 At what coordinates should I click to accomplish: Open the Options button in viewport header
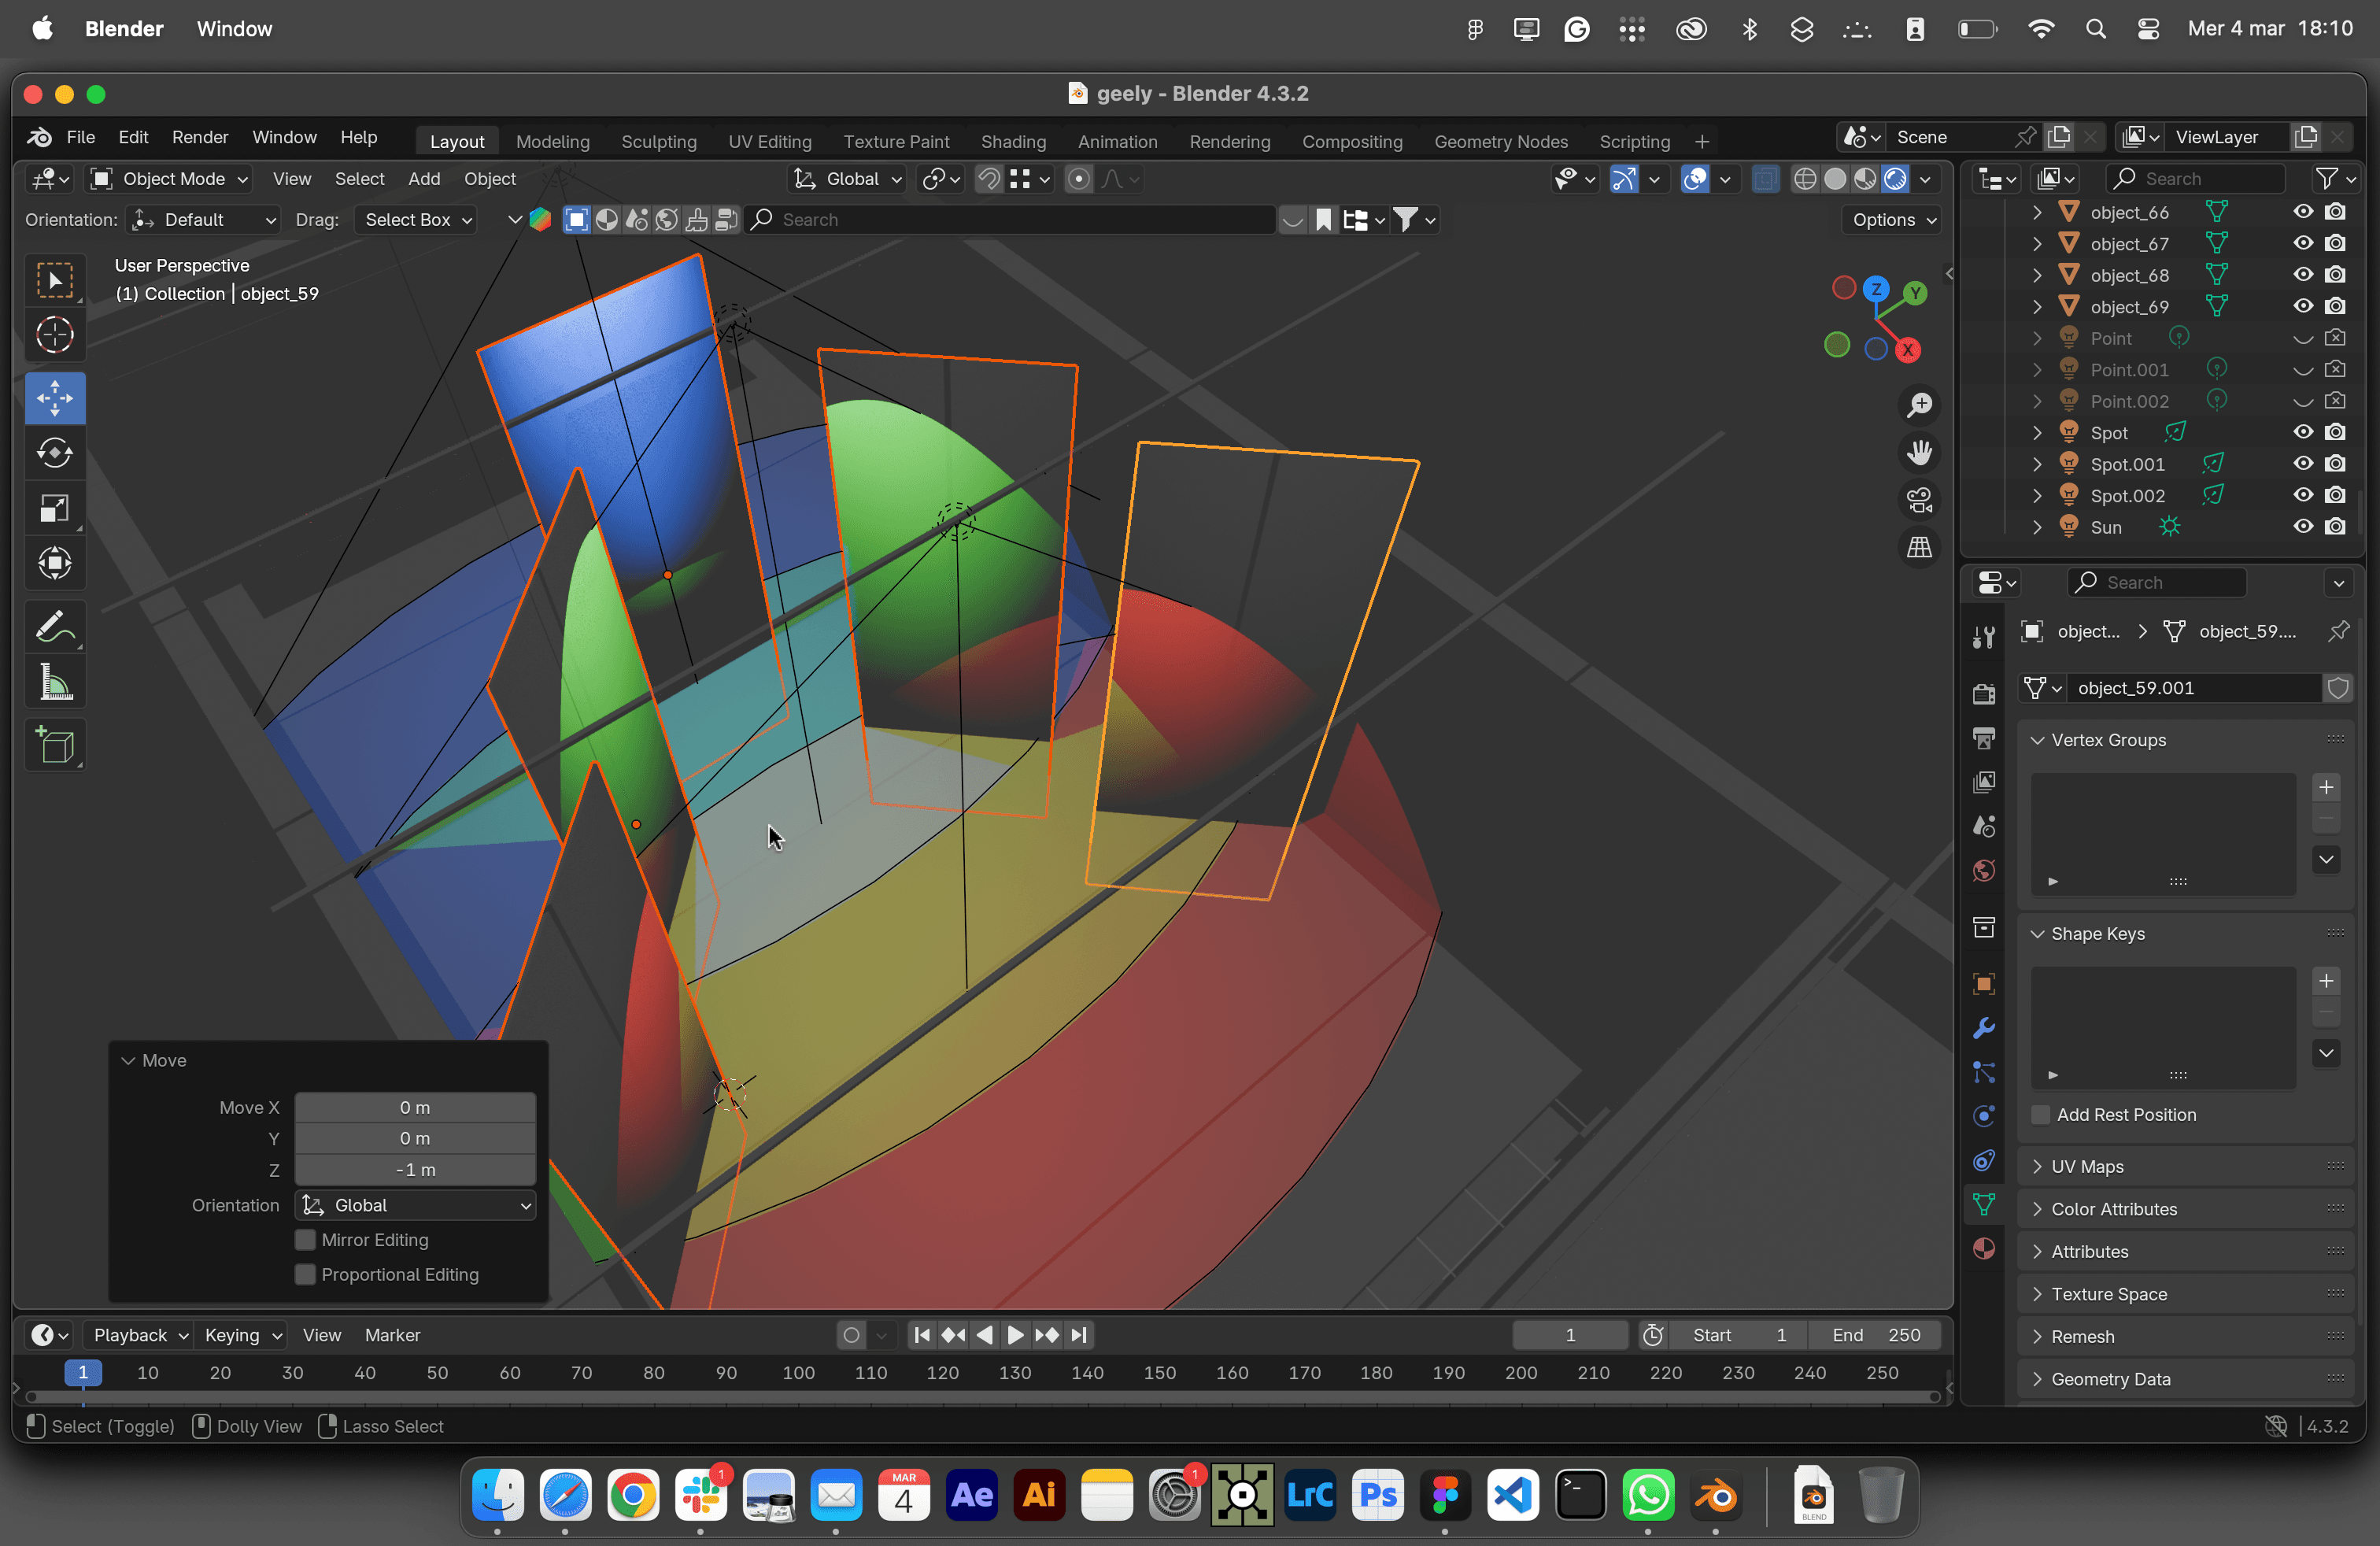point(1893,220)
